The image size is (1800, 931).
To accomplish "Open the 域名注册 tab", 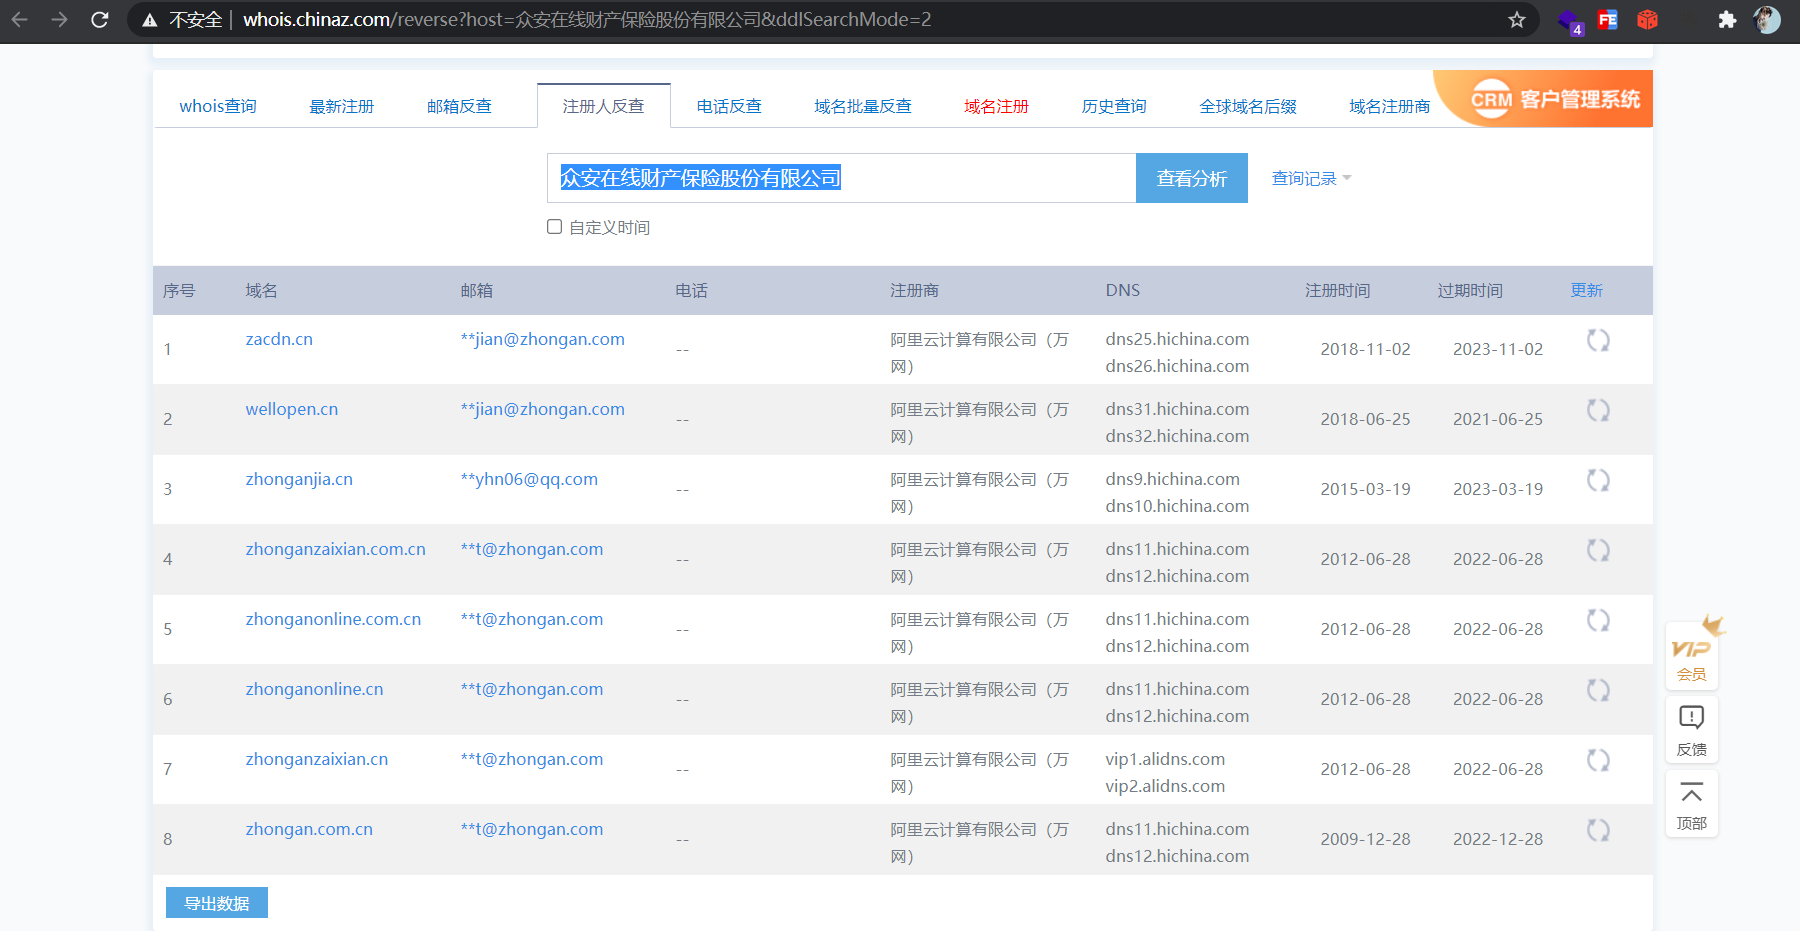I will 997,106.
